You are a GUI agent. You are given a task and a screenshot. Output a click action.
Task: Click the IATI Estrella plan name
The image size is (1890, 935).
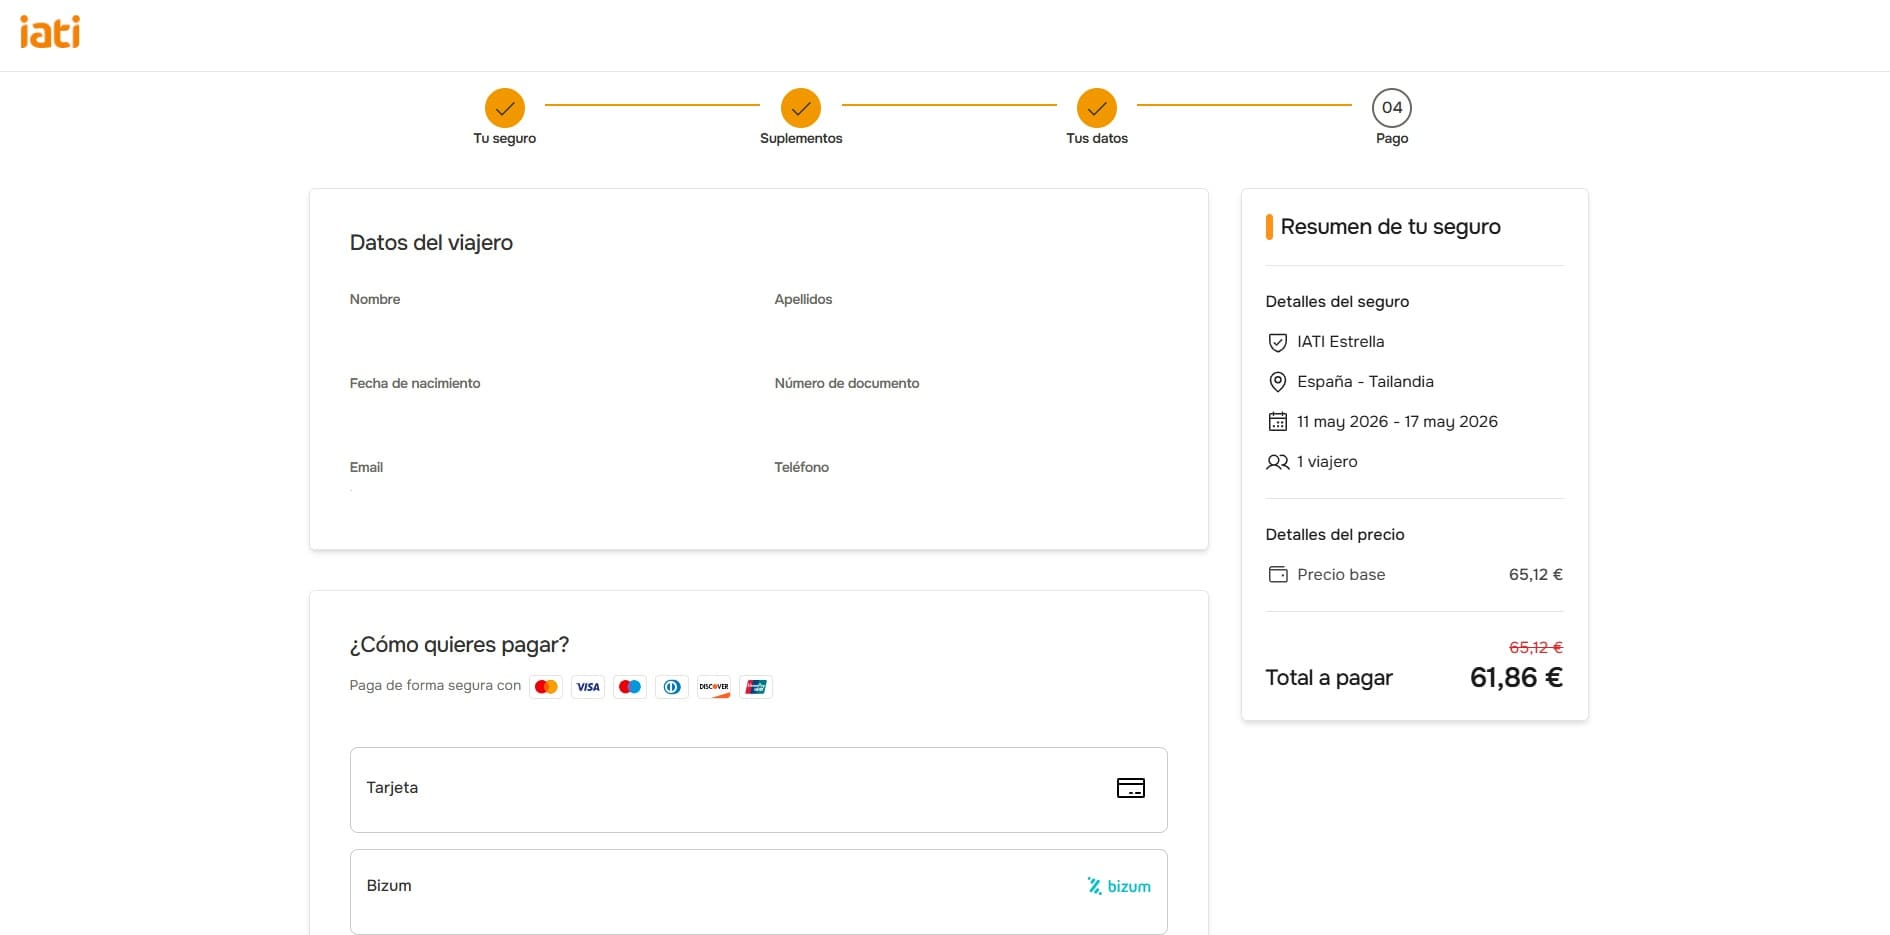coord(1341,342)
